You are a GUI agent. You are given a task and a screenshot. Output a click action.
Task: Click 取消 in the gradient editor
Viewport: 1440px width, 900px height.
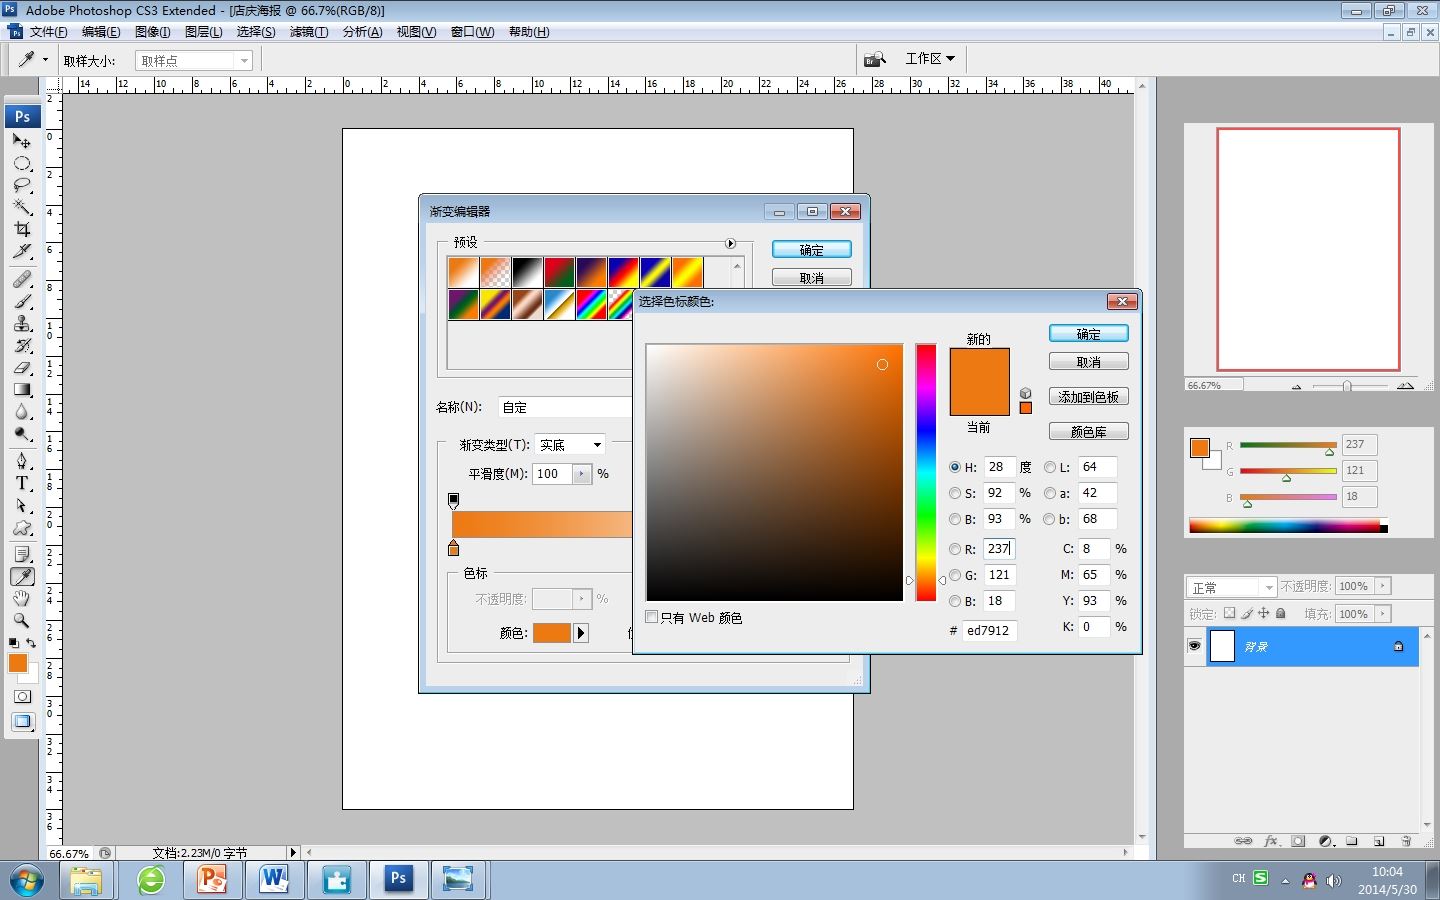pyautogui.click(x=812, y=278)
